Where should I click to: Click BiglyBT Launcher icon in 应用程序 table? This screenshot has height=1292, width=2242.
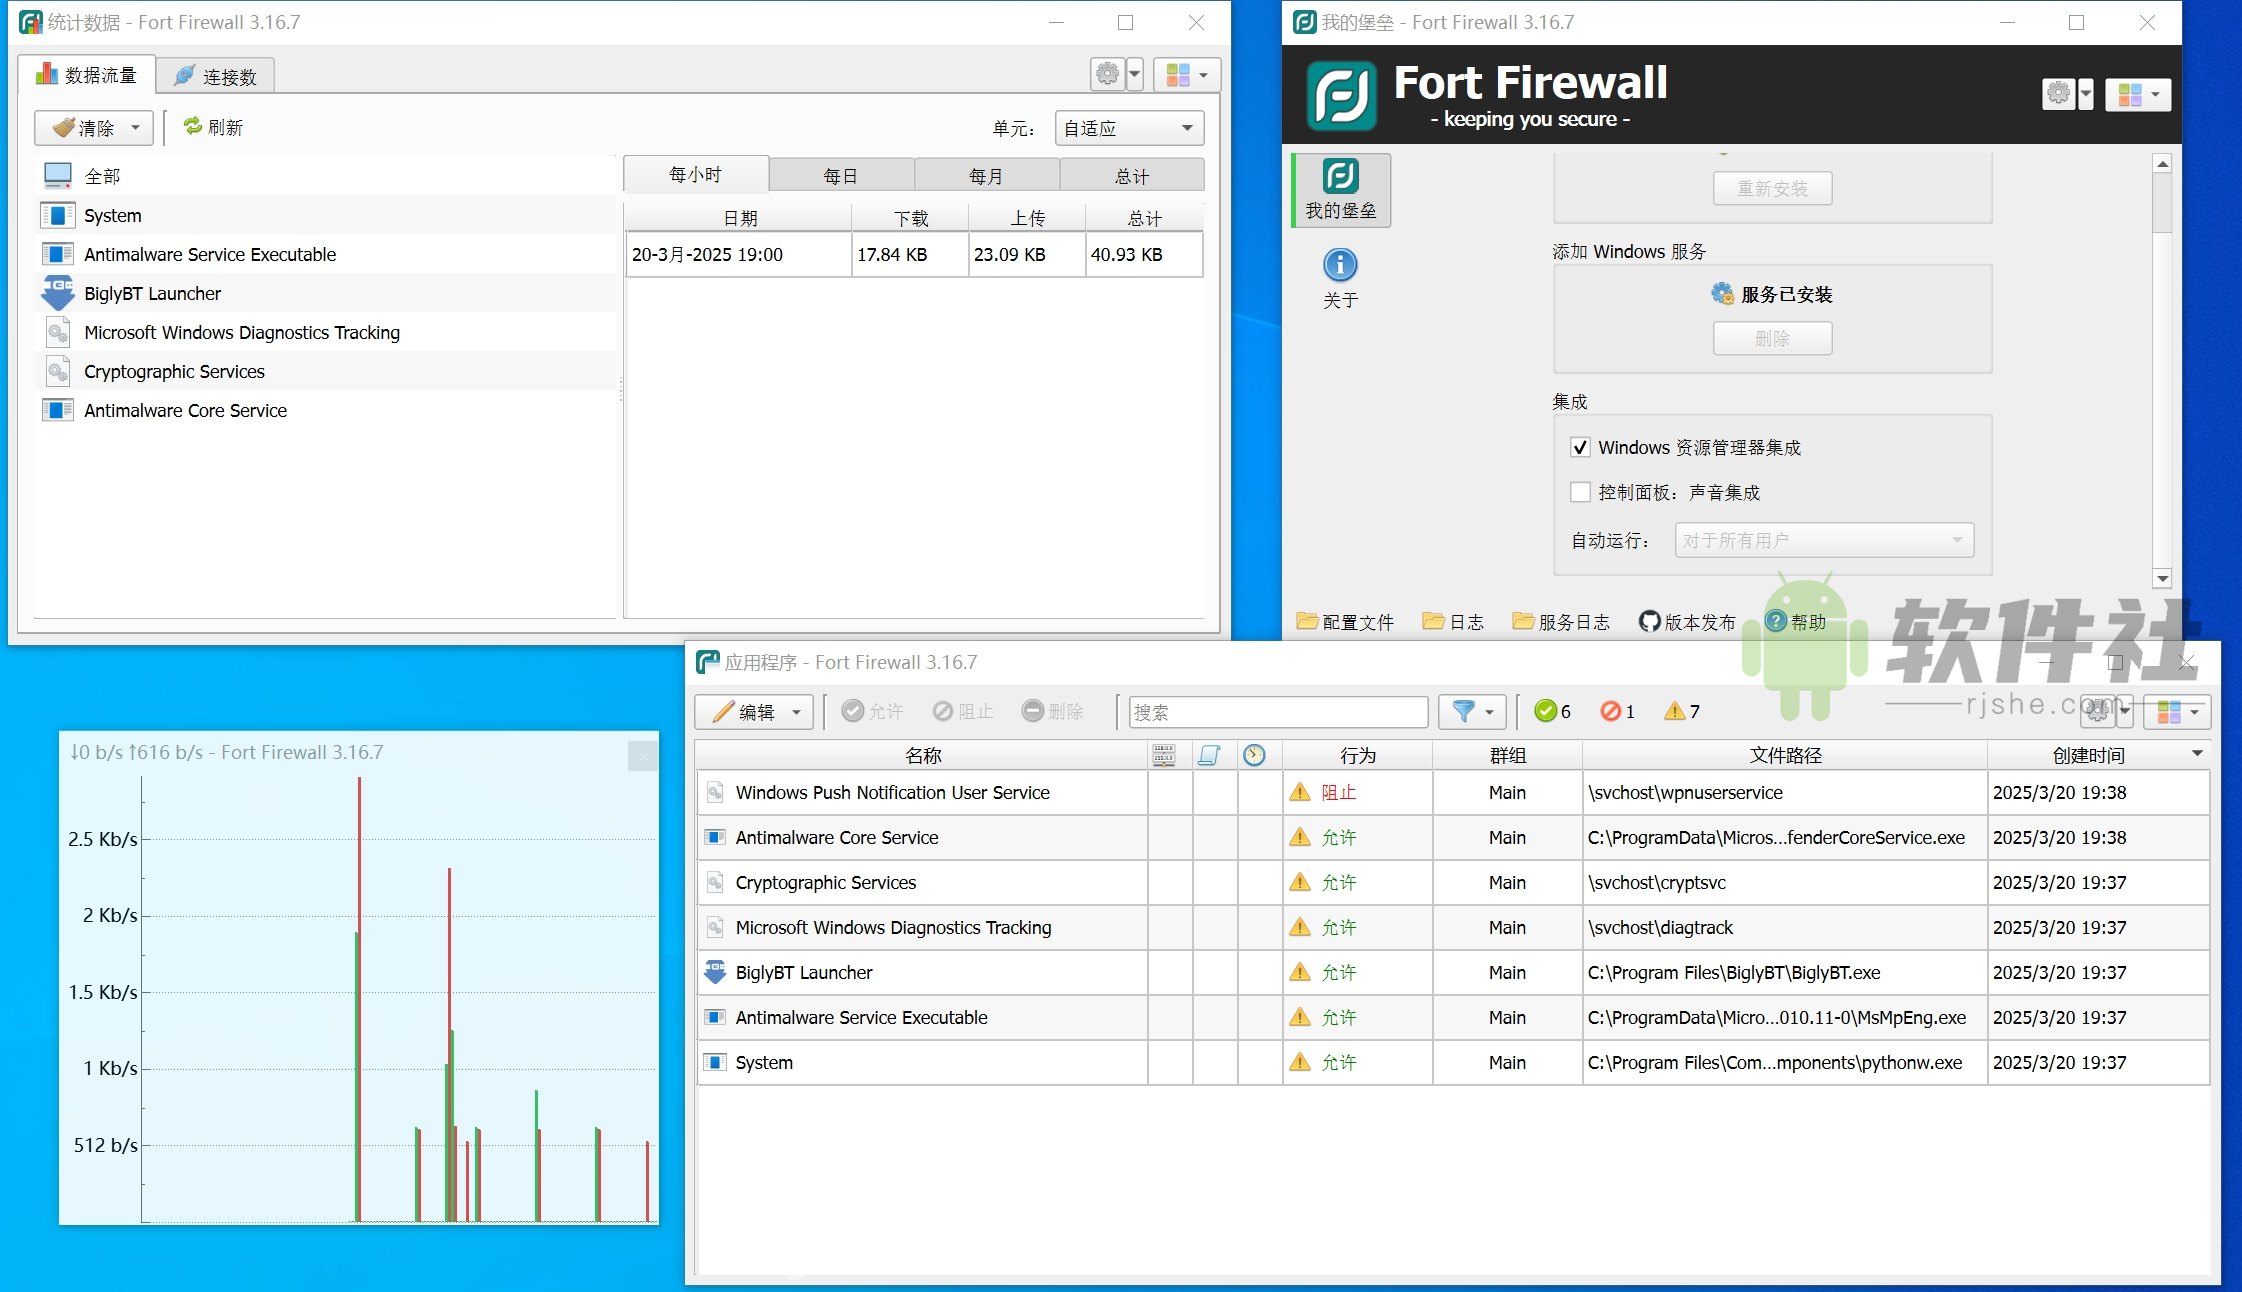tap(715, 972)
